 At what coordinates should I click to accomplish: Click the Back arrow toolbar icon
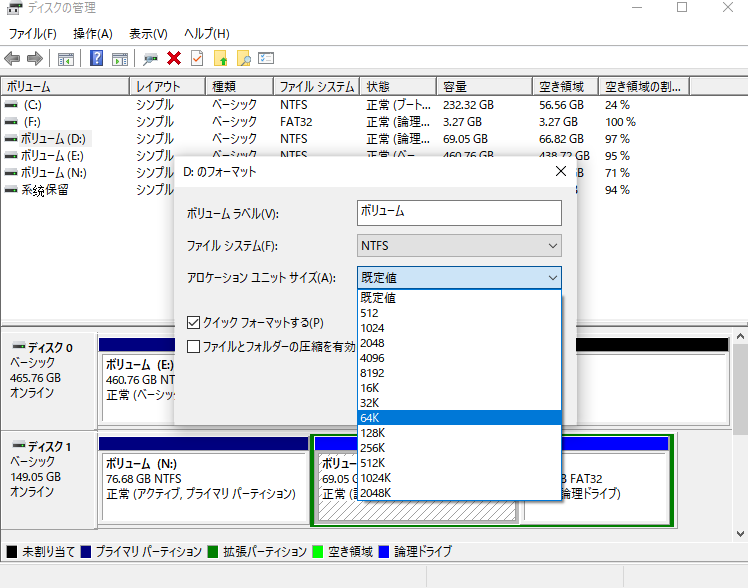tap(12, 59)
